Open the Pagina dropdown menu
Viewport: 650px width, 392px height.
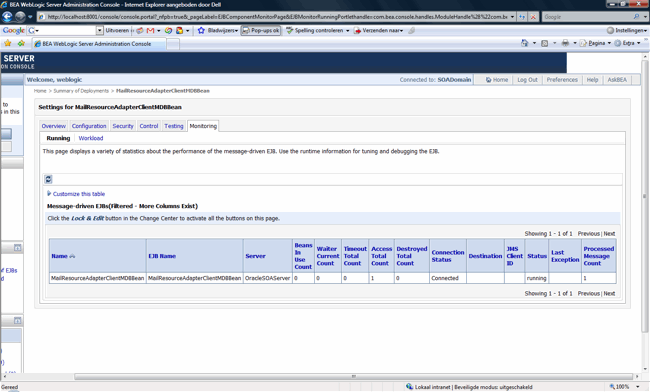(x=595, y=43)
